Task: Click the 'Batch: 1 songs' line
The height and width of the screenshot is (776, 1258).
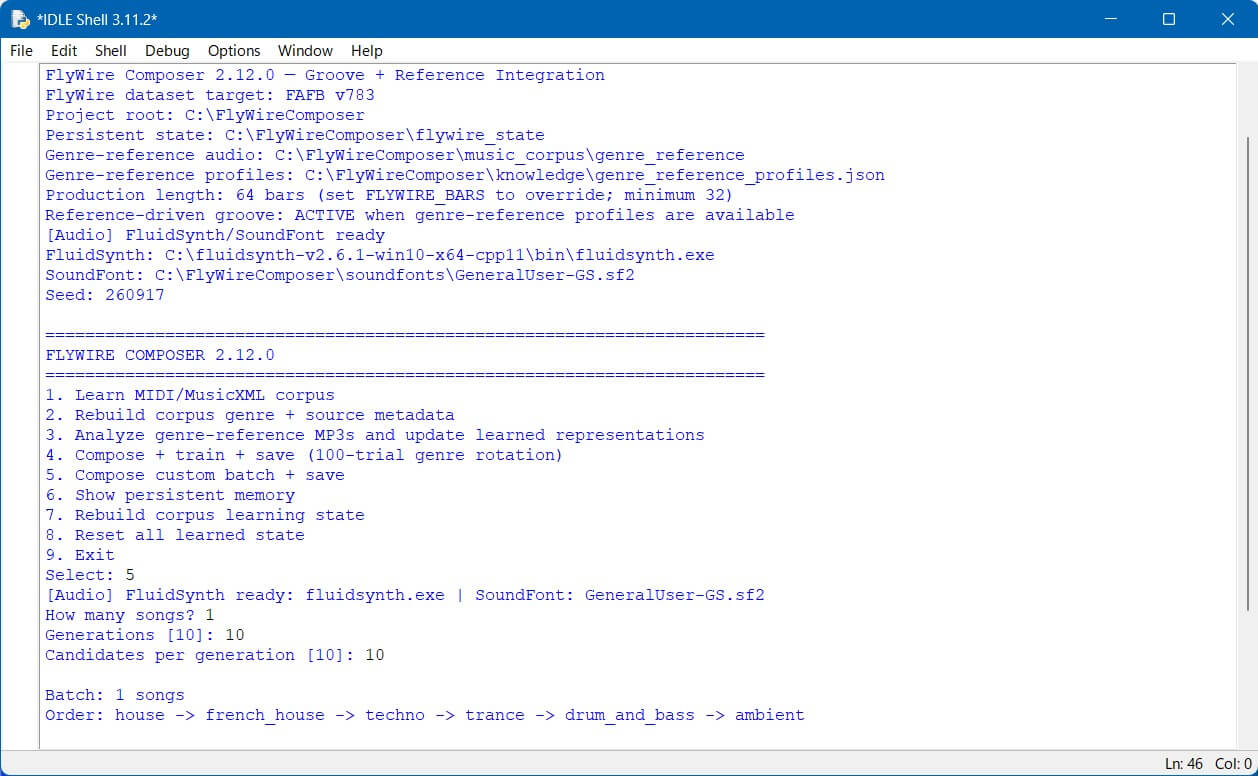Action: 115,695
